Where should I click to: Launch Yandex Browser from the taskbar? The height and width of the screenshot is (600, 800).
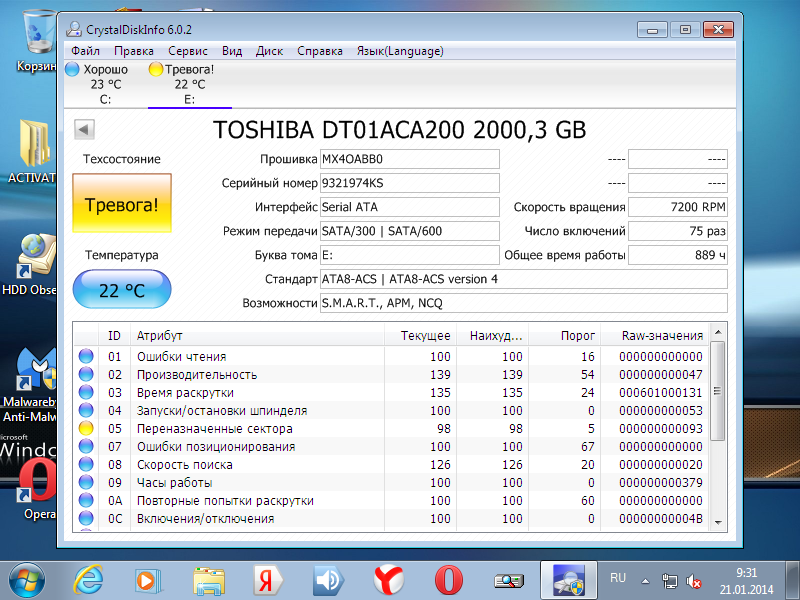(x=389, y=581)
